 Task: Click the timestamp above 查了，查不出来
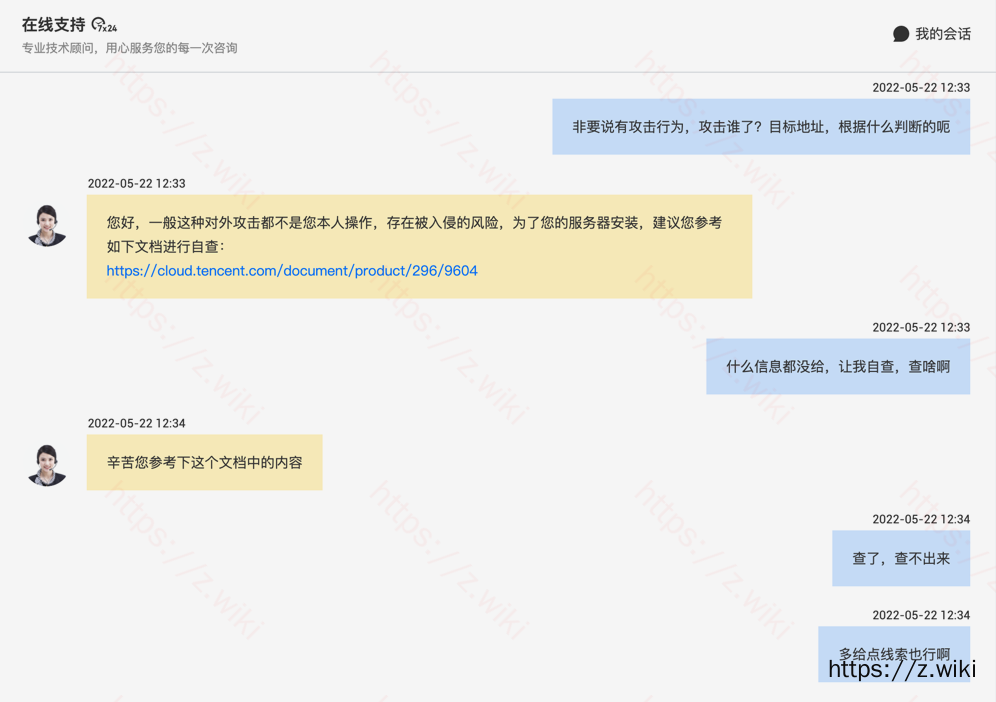coord(920,520)
